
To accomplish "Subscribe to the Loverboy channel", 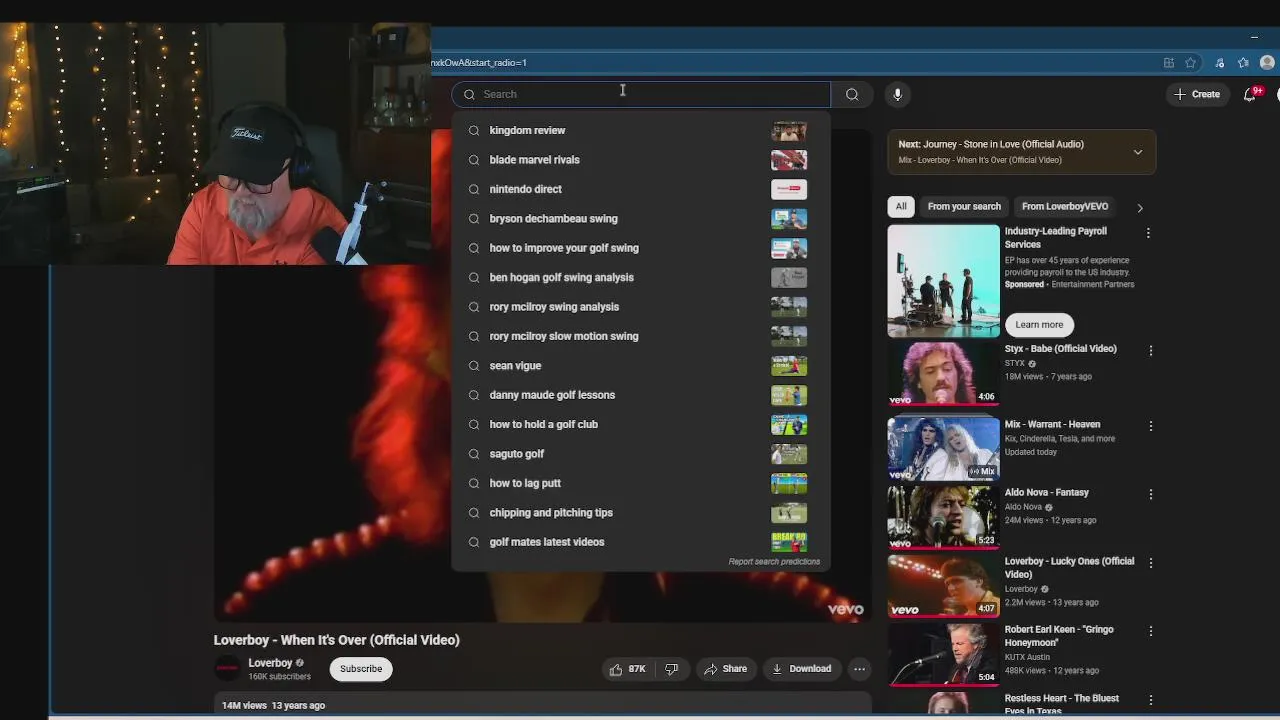I will point(361,669).
